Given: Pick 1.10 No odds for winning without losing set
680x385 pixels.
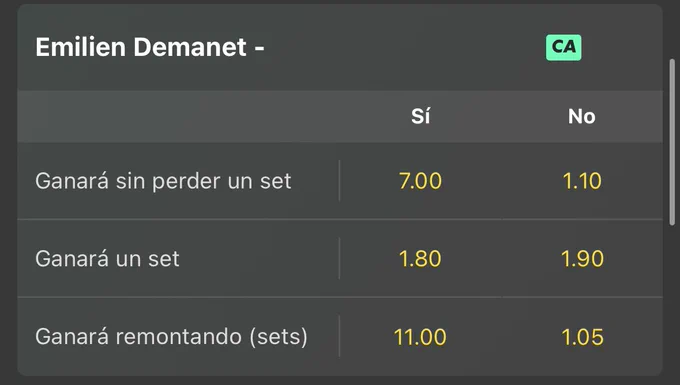Looking at the screenshot, I should 582,181.
